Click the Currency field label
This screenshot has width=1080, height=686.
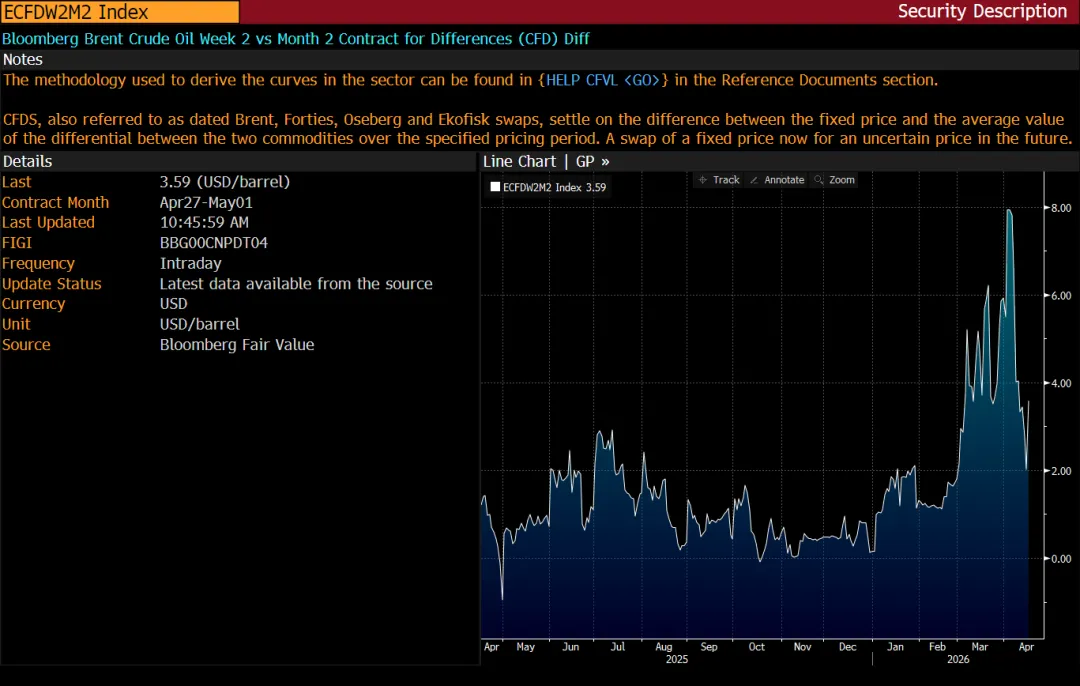(33, 304)
